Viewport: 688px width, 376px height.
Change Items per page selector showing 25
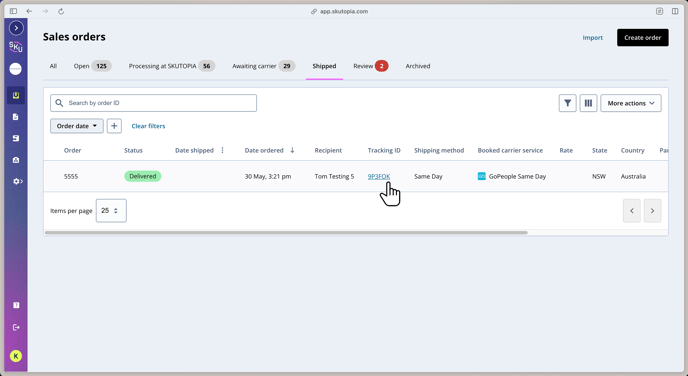(111, 211)
